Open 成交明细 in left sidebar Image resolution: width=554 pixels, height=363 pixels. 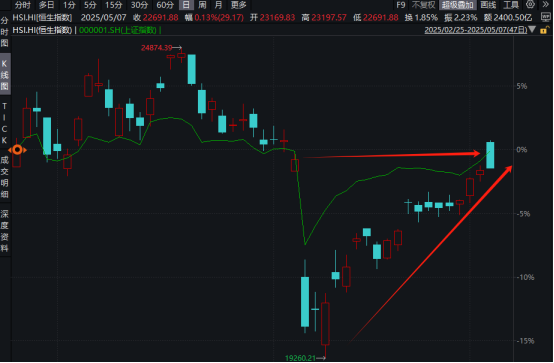coord(5,177)
